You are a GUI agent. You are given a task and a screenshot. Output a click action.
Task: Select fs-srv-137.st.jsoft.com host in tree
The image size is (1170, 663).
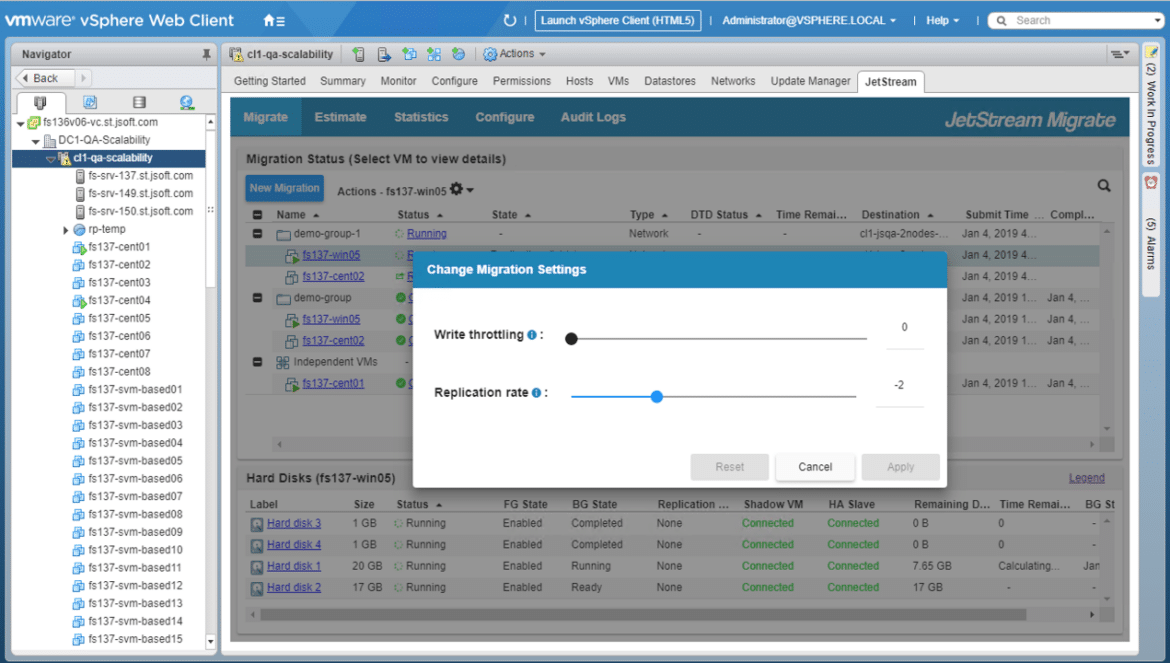click(140, 176)
